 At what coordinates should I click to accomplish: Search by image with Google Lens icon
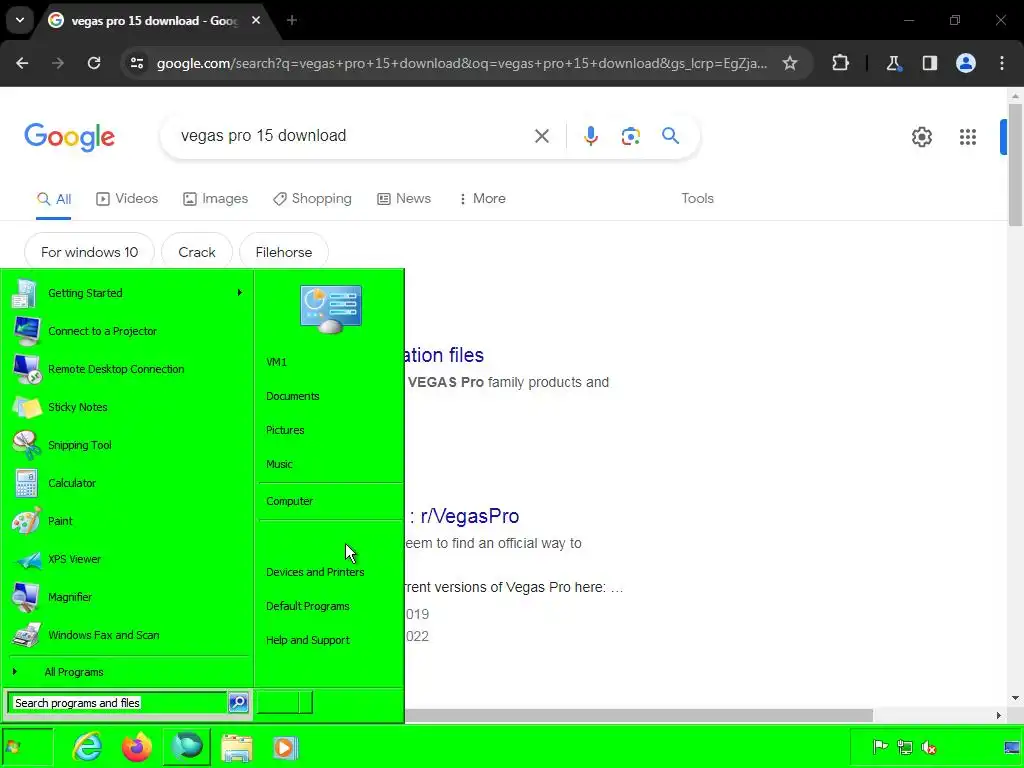[x=630, y=136]
